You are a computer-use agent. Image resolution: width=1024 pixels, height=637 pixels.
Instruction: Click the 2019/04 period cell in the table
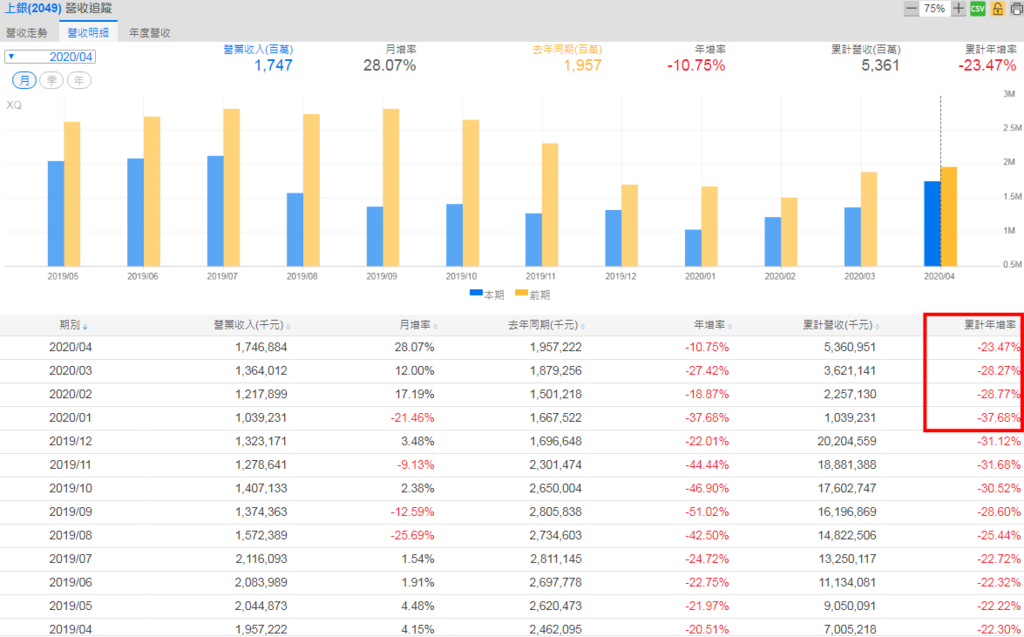71,629
